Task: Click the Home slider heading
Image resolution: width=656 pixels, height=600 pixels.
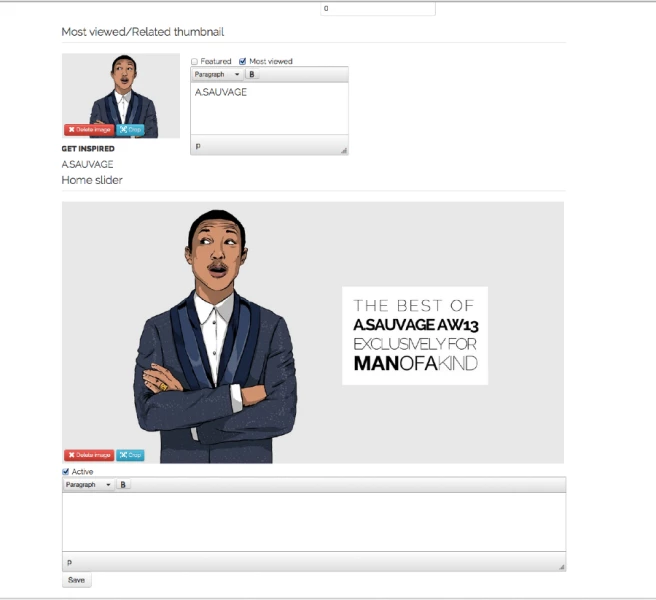Action: (92, 180)
